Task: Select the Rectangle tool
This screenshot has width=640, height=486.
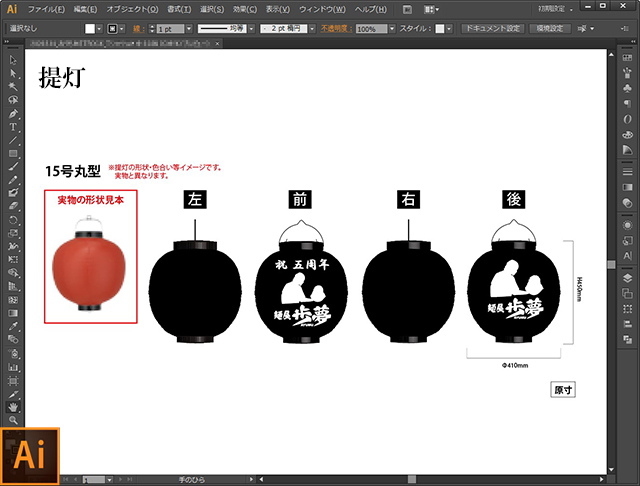Action: tap(13, 153)
